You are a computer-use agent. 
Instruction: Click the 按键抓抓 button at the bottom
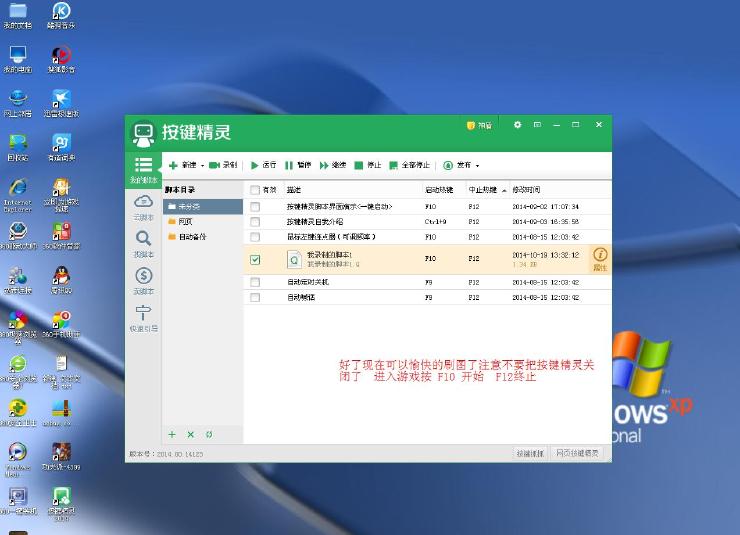pyautogui.click(x=530, y=453)
